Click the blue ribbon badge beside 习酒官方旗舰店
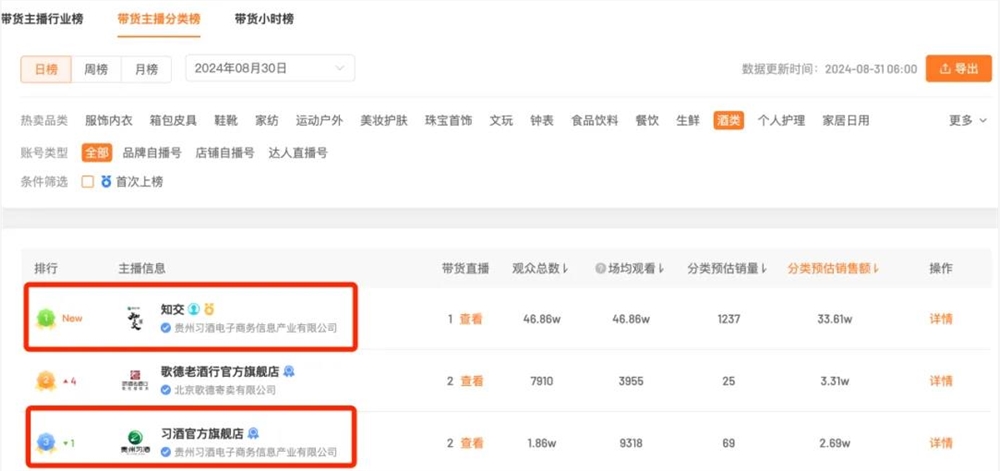 (x=253, y=433)
